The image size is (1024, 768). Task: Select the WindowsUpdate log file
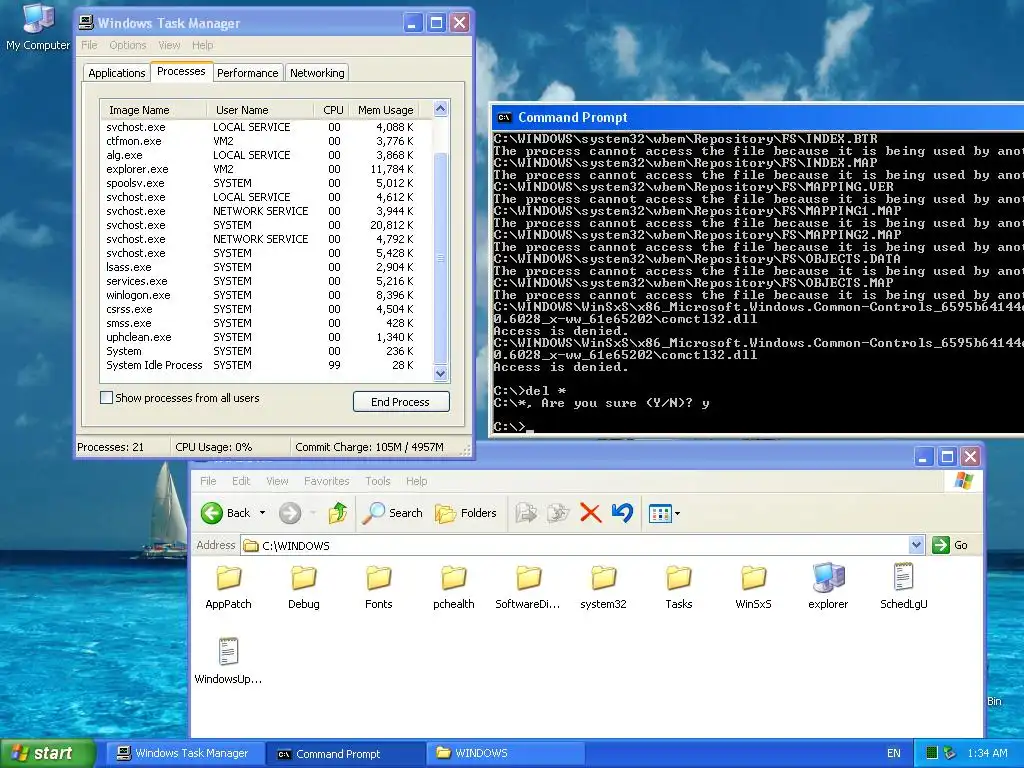tap(228, 661)
